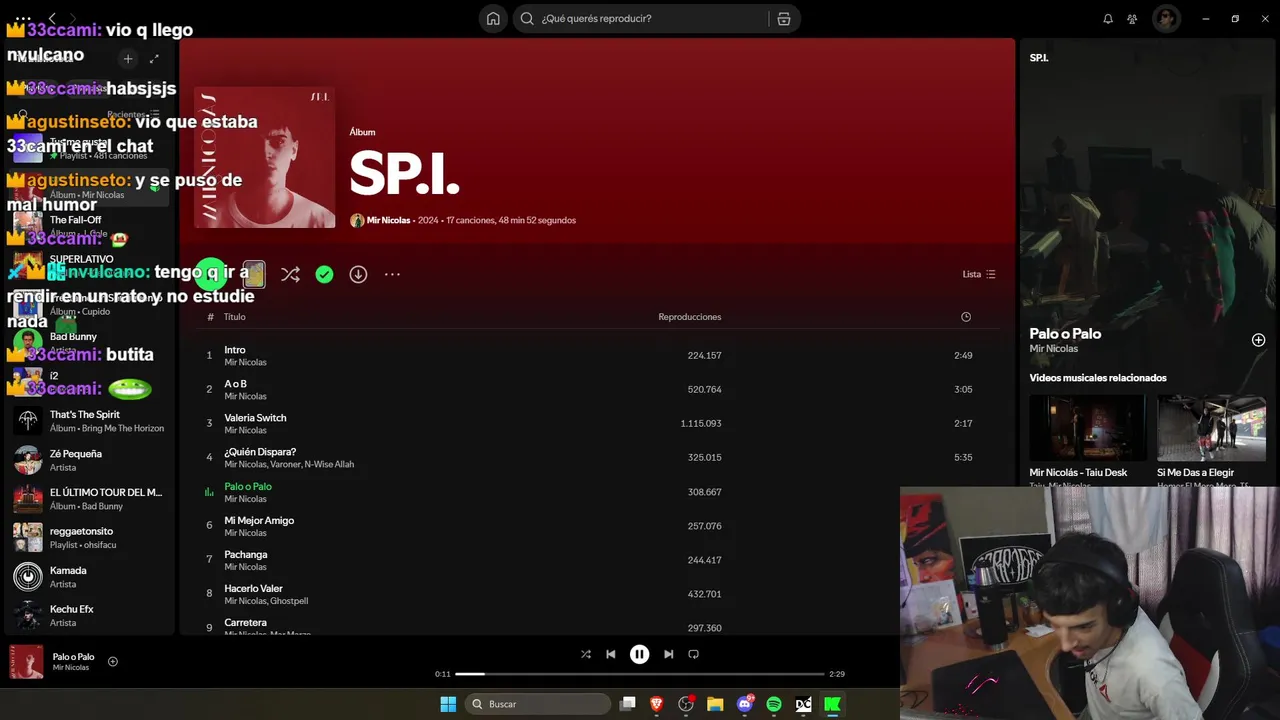Open Kick app from taskbar
The image size is (1280, 720).
tap(832, 704)
